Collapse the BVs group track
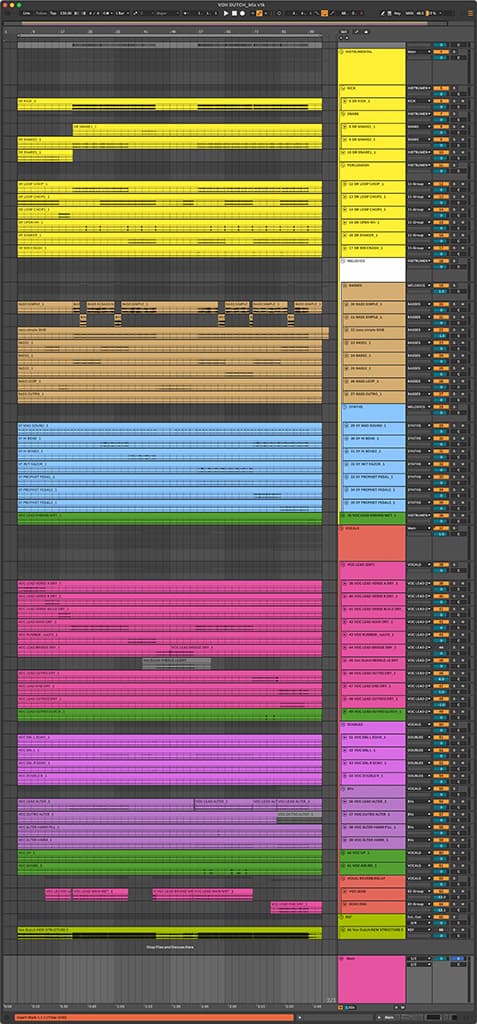477x1024 pixels. coord(342,788)
